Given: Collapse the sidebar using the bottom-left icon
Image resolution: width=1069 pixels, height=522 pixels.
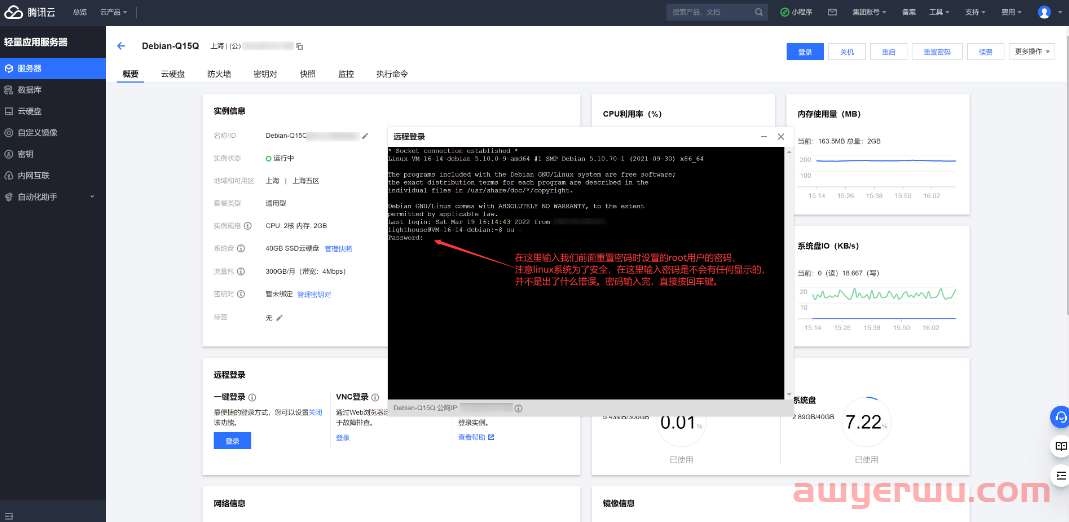Looking at the screenshot, I should click(x=8, y=515).
